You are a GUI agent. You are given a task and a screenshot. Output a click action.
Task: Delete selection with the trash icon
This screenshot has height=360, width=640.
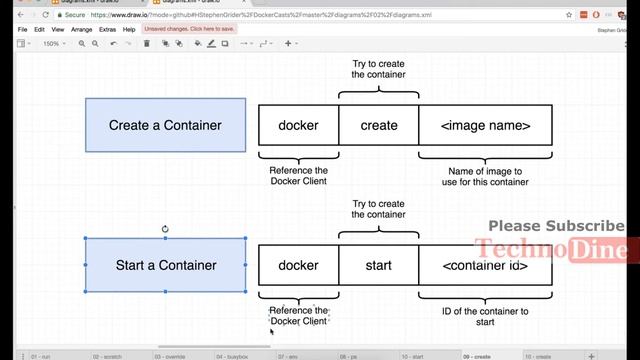[147, 43]
